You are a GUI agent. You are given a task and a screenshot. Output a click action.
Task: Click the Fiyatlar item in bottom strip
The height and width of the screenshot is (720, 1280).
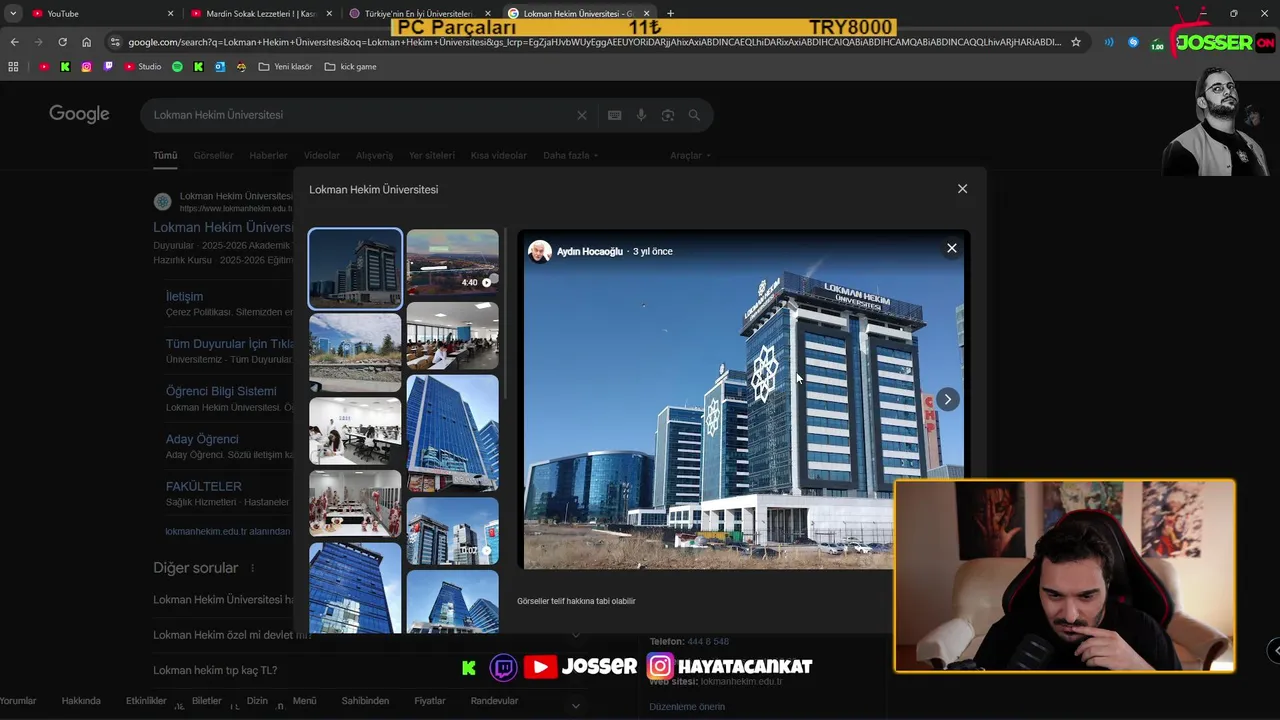430,701
